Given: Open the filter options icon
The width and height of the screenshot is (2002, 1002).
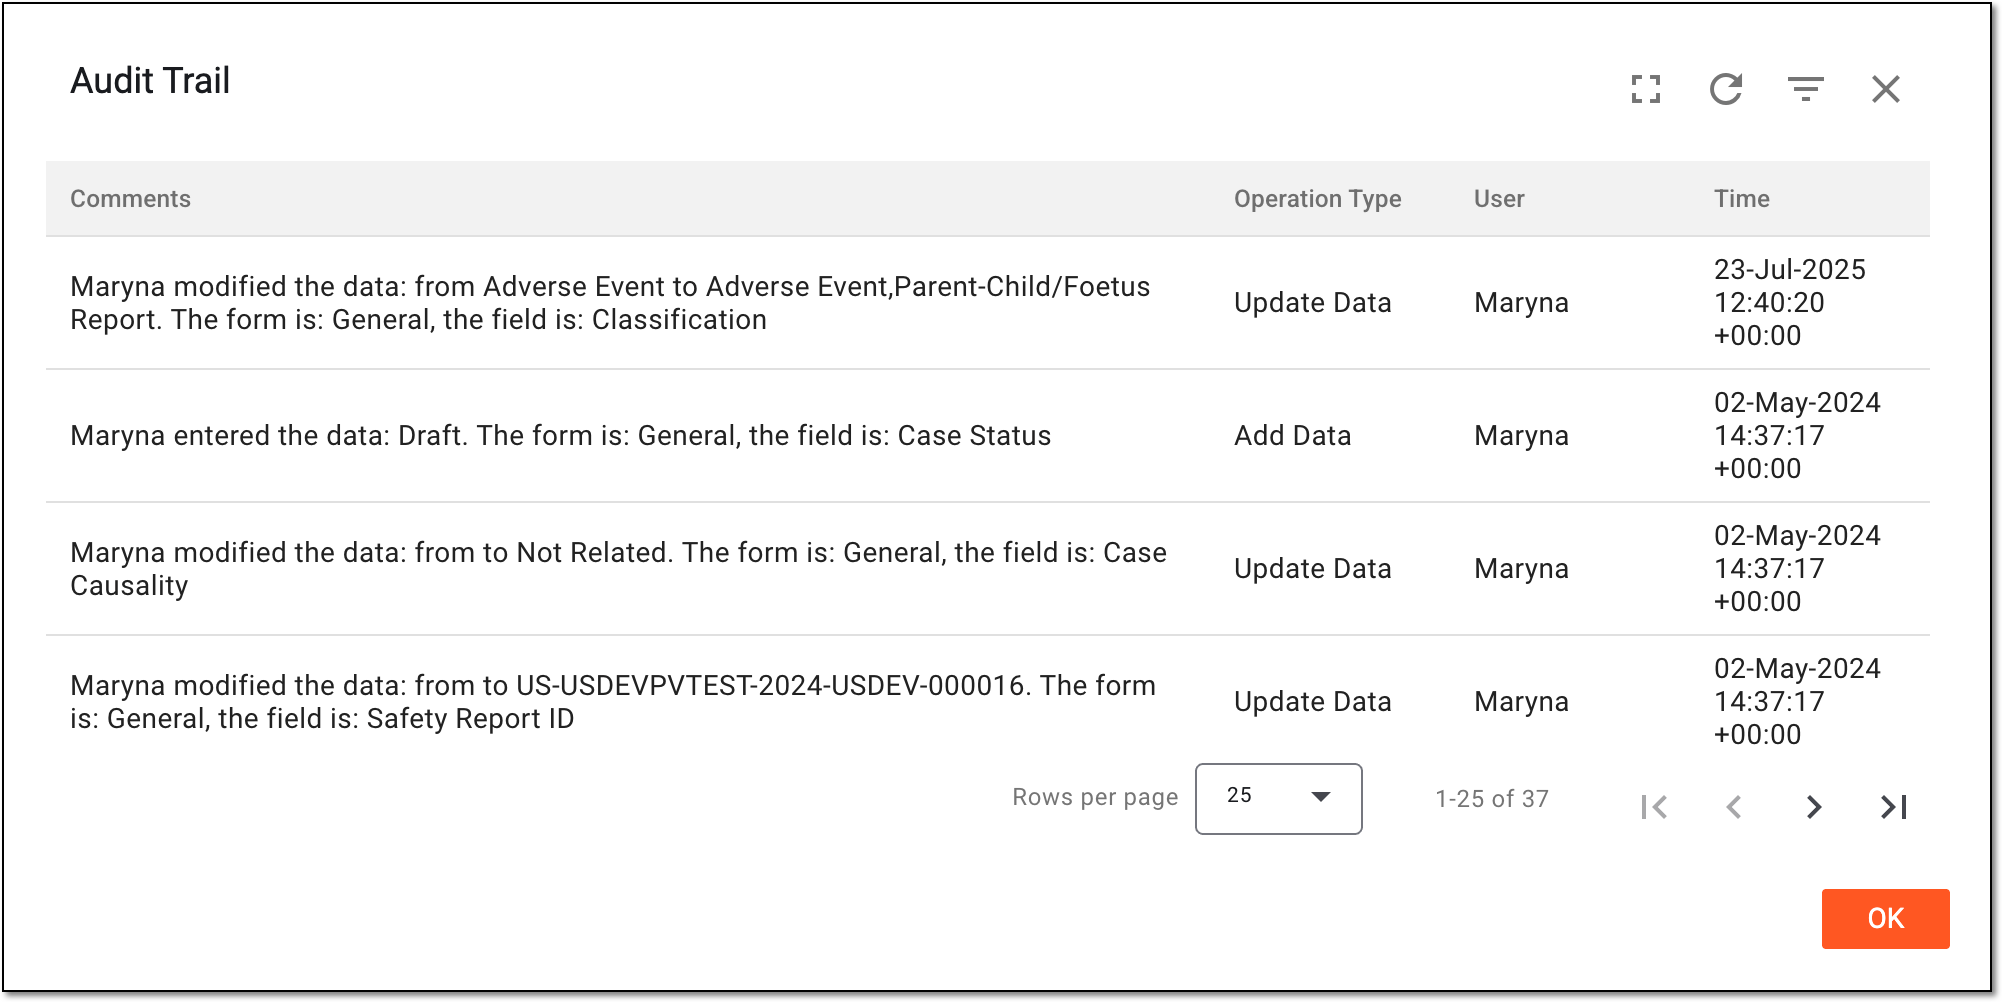Looking at the screenshot, I should click(x=1806, y=89).
